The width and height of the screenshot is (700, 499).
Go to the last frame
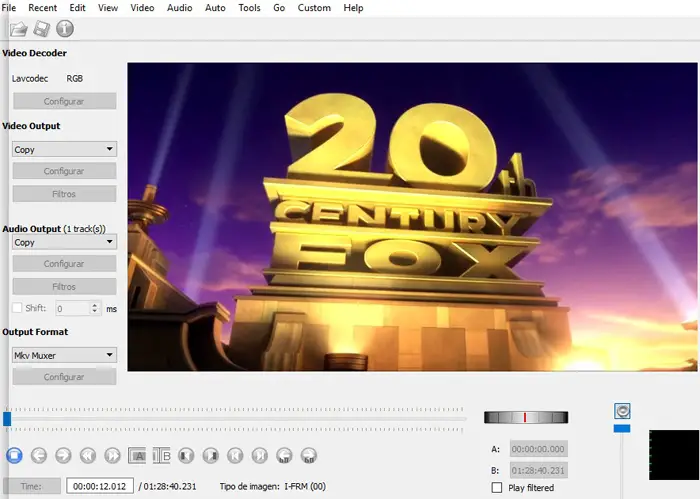tap(259, 456)
